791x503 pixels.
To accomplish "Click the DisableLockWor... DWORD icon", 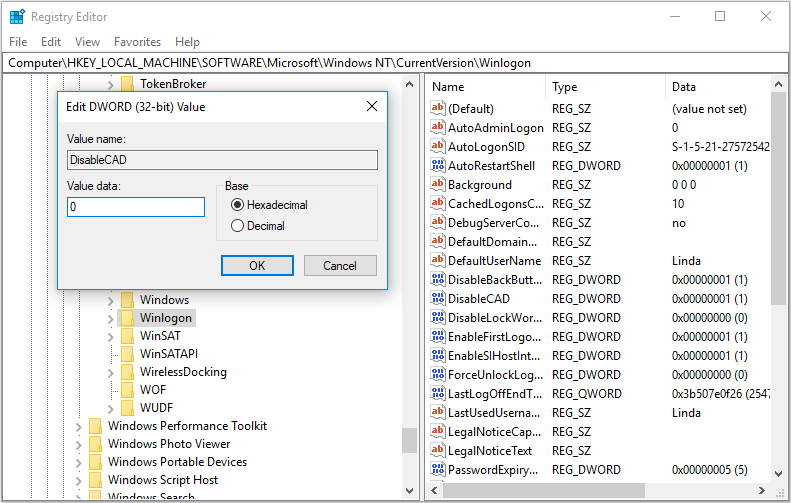I will 437,317.
